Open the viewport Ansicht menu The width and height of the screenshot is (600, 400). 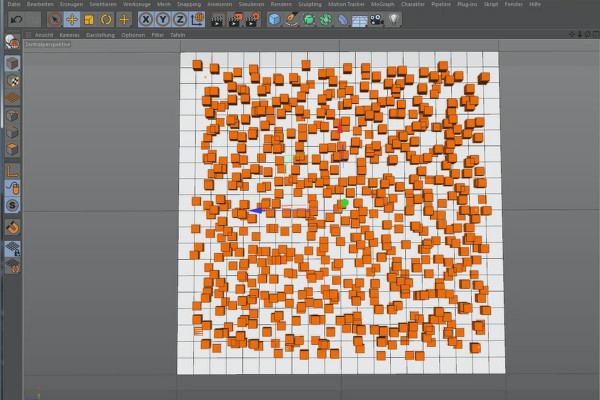point(44,35)
